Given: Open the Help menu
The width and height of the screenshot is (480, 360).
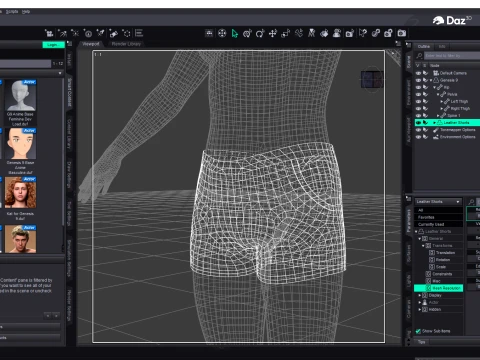Looking at the screenshot, I should [26, 12].
